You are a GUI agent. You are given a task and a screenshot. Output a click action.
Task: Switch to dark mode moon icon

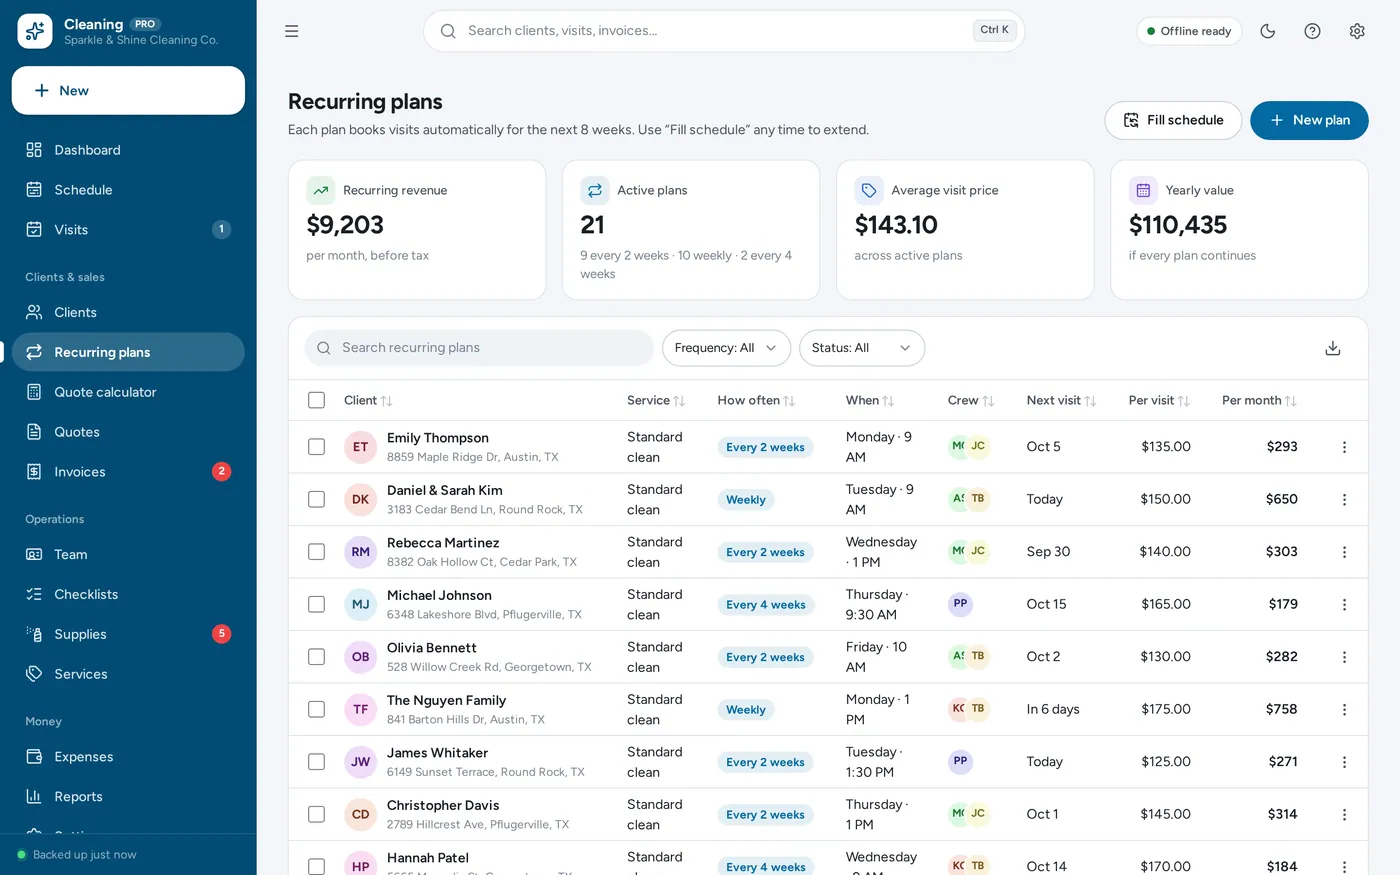(x=1268, y=31)
